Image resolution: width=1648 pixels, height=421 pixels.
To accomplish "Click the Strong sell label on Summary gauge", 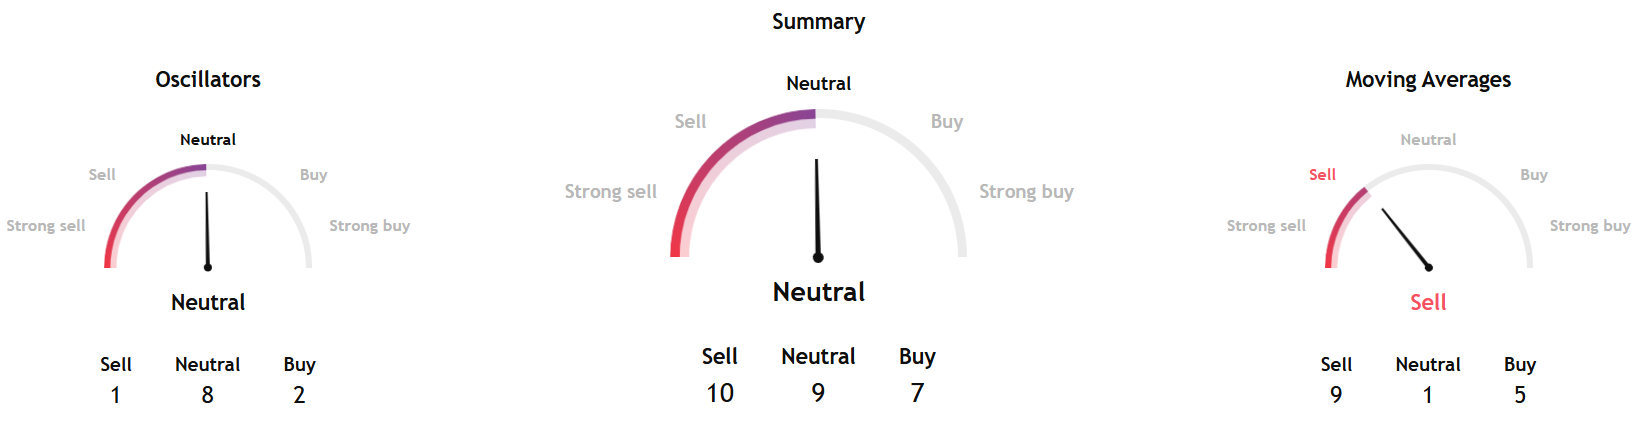I will (610, 192).
